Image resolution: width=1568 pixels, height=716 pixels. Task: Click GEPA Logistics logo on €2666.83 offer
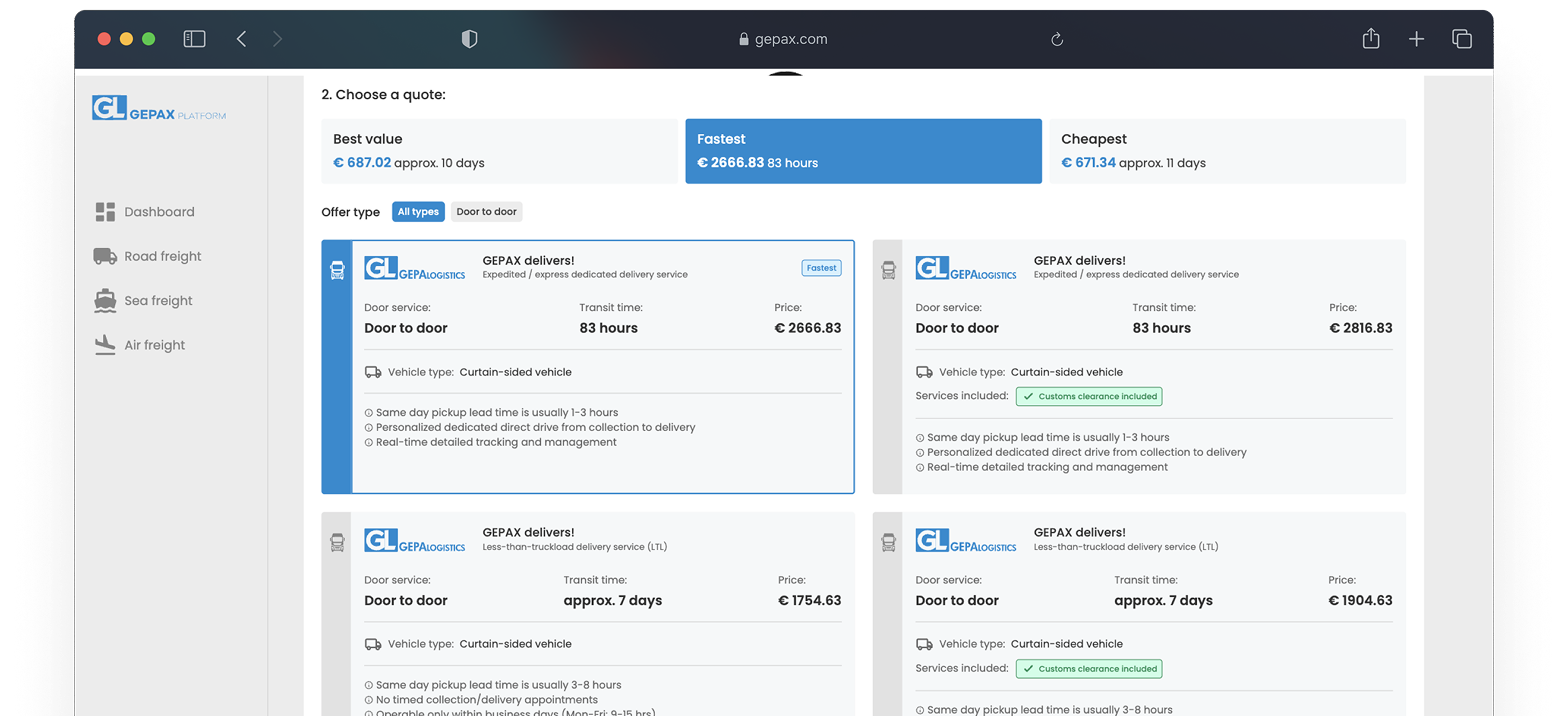[415, 268]
